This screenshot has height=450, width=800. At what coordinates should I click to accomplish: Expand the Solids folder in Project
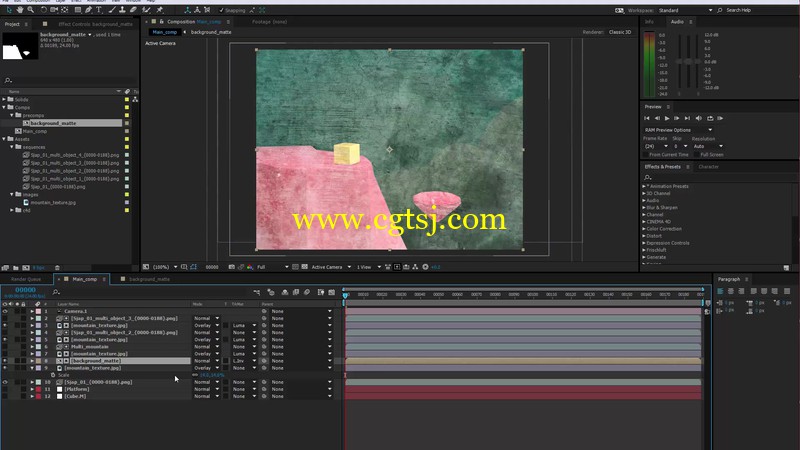click(x=4, y=99)
